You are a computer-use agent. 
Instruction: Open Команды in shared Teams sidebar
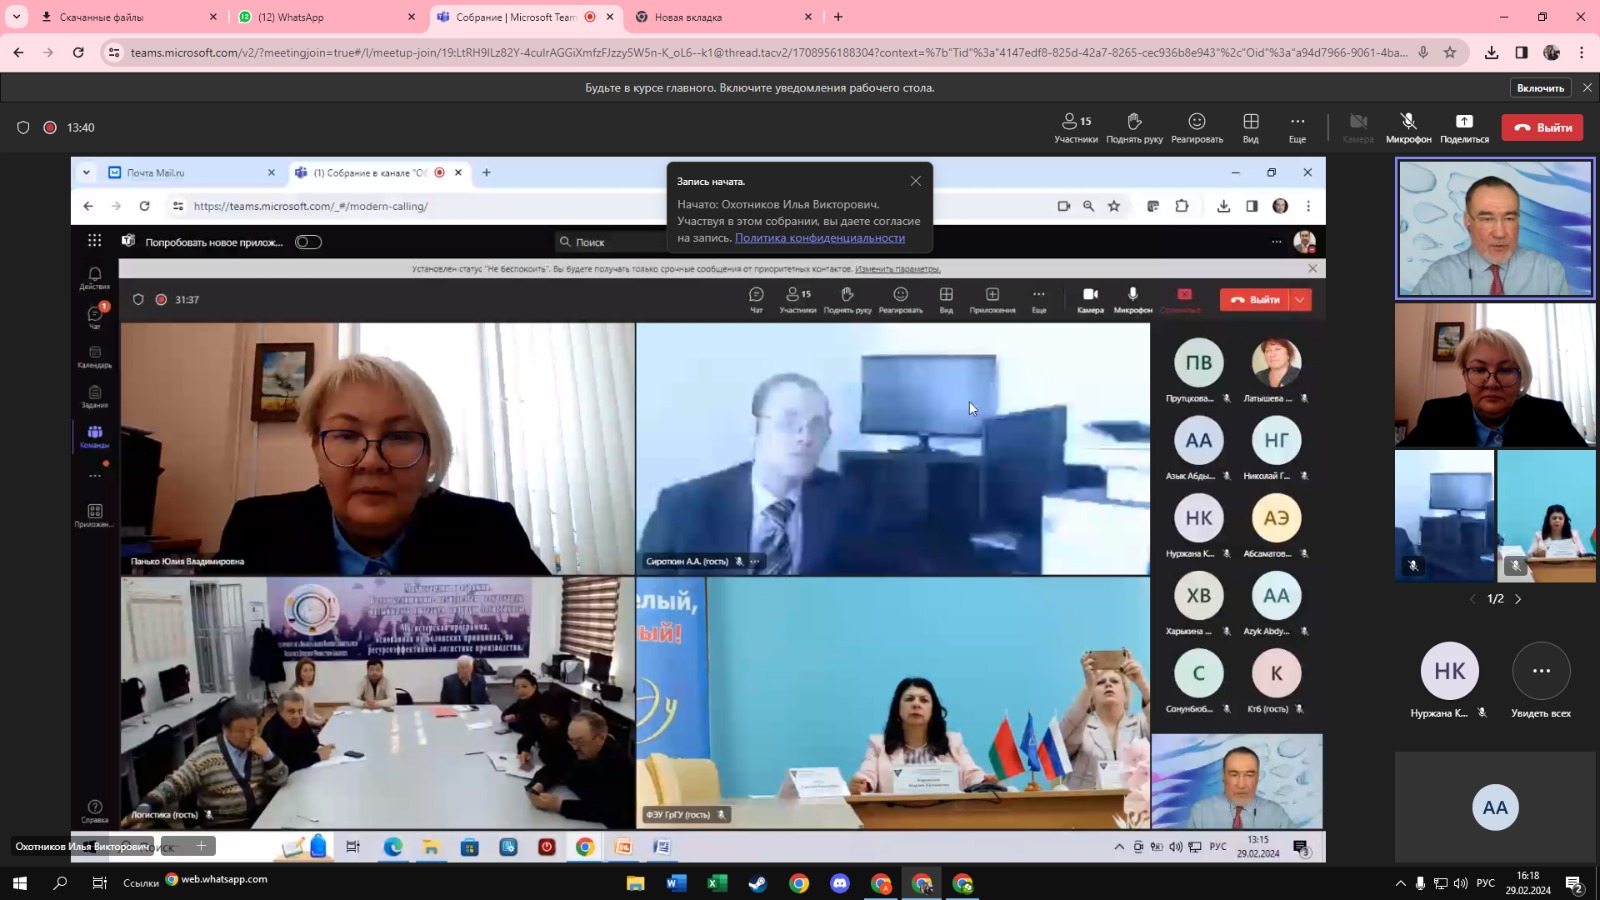tap(95, 436)
